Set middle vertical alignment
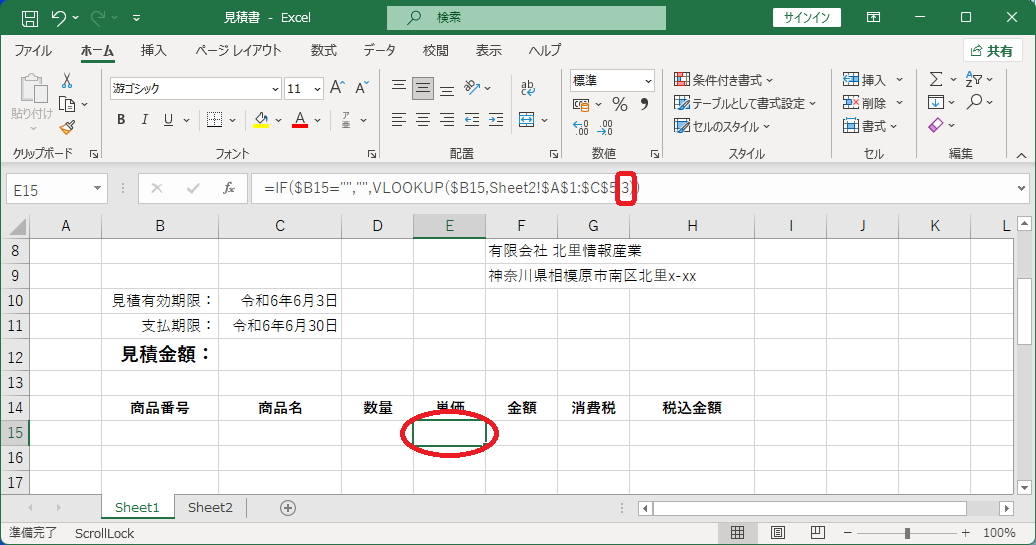 click(423, 88)
